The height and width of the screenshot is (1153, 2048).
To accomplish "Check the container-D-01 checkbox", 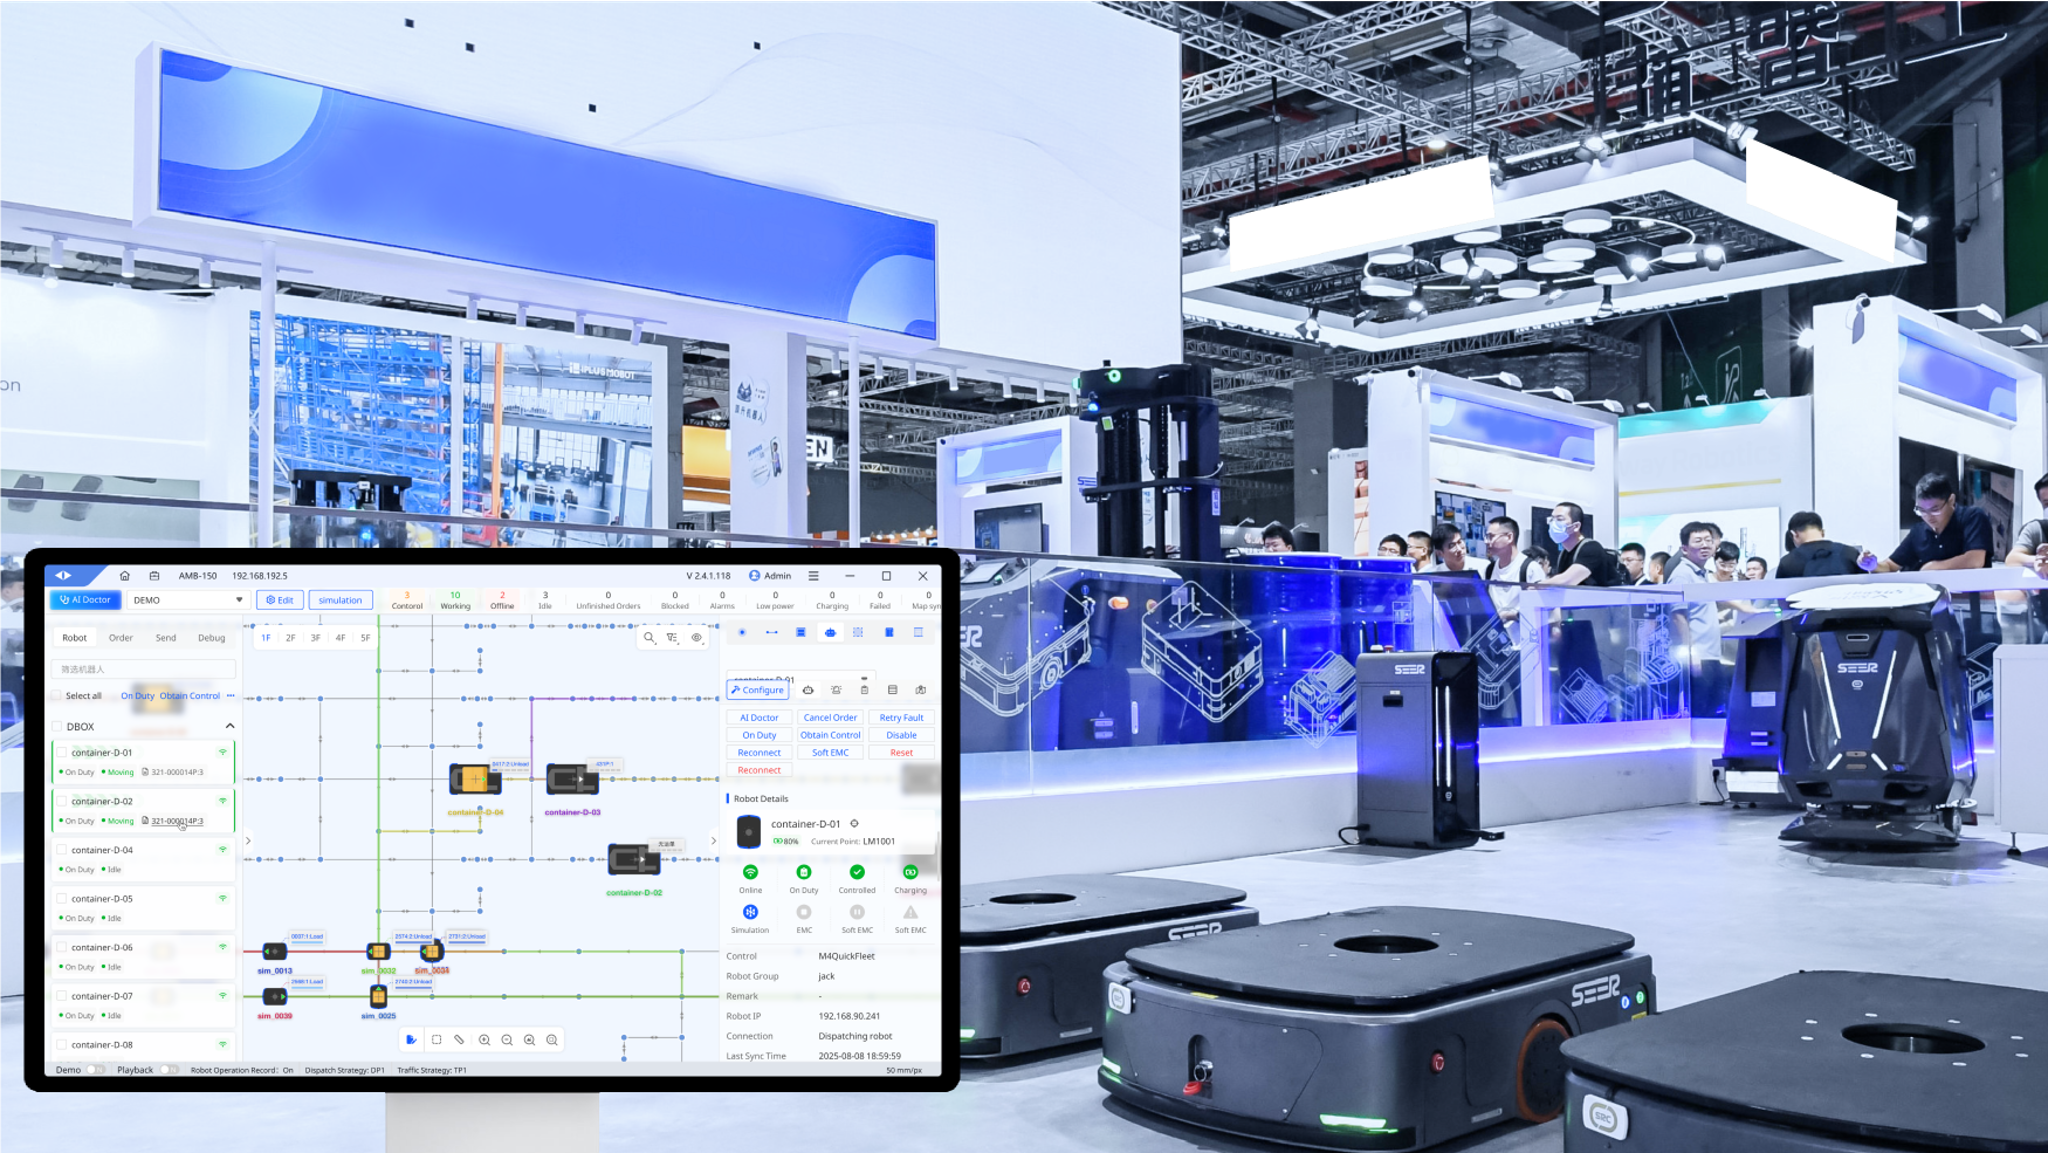I will click(x=60, y=752).
